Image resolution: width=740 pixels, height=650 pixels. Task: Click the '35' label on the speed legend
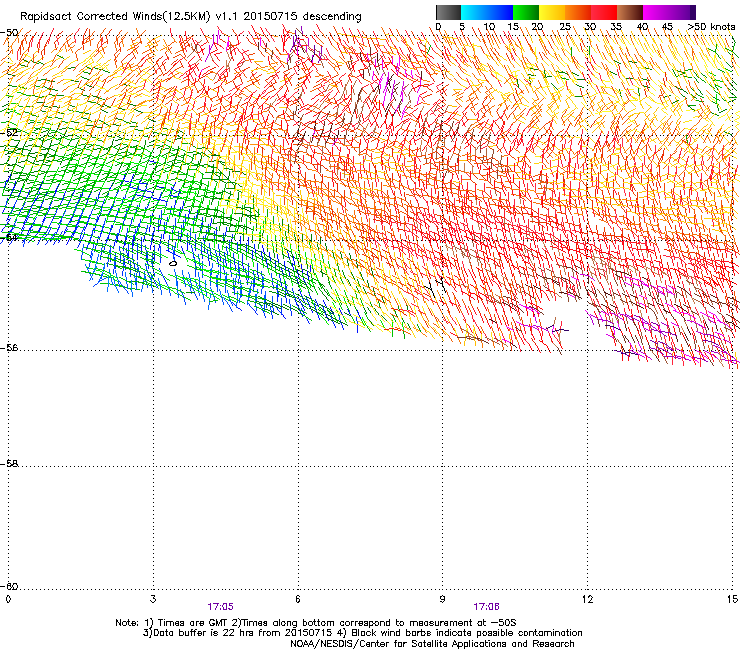616,27
